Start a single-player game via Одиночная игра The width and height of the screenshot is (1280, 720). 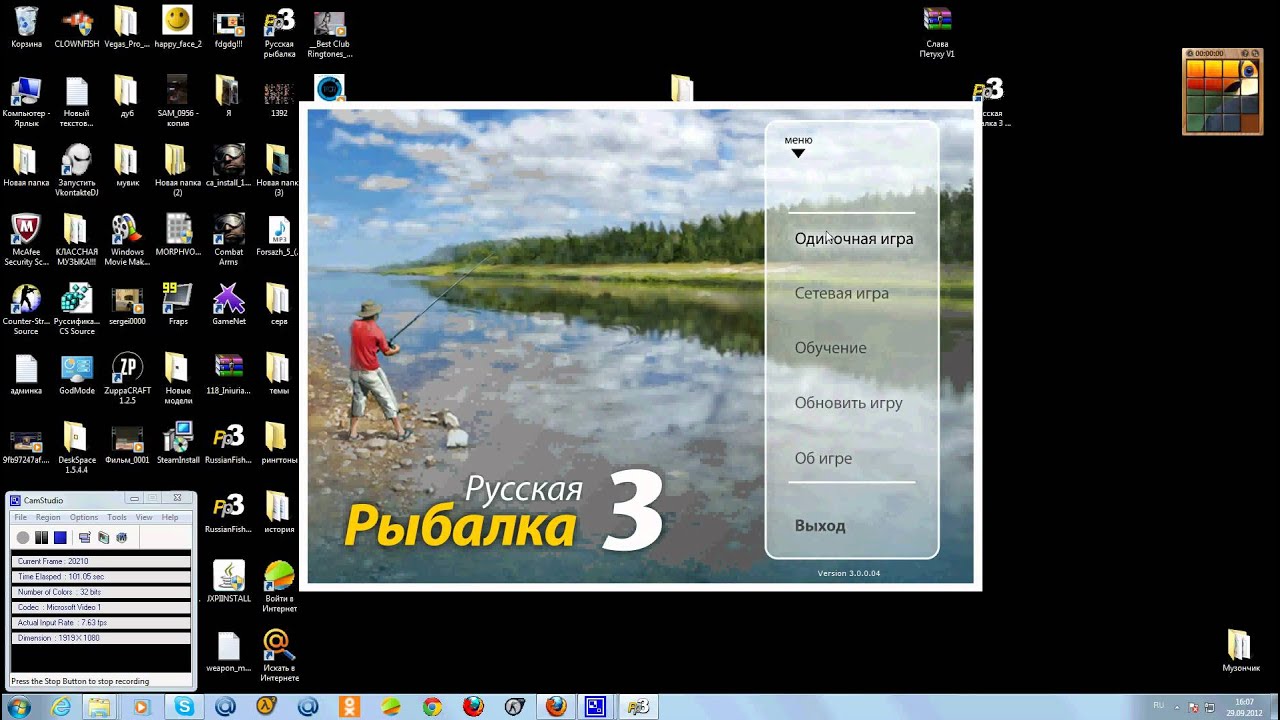coord(853,239)
